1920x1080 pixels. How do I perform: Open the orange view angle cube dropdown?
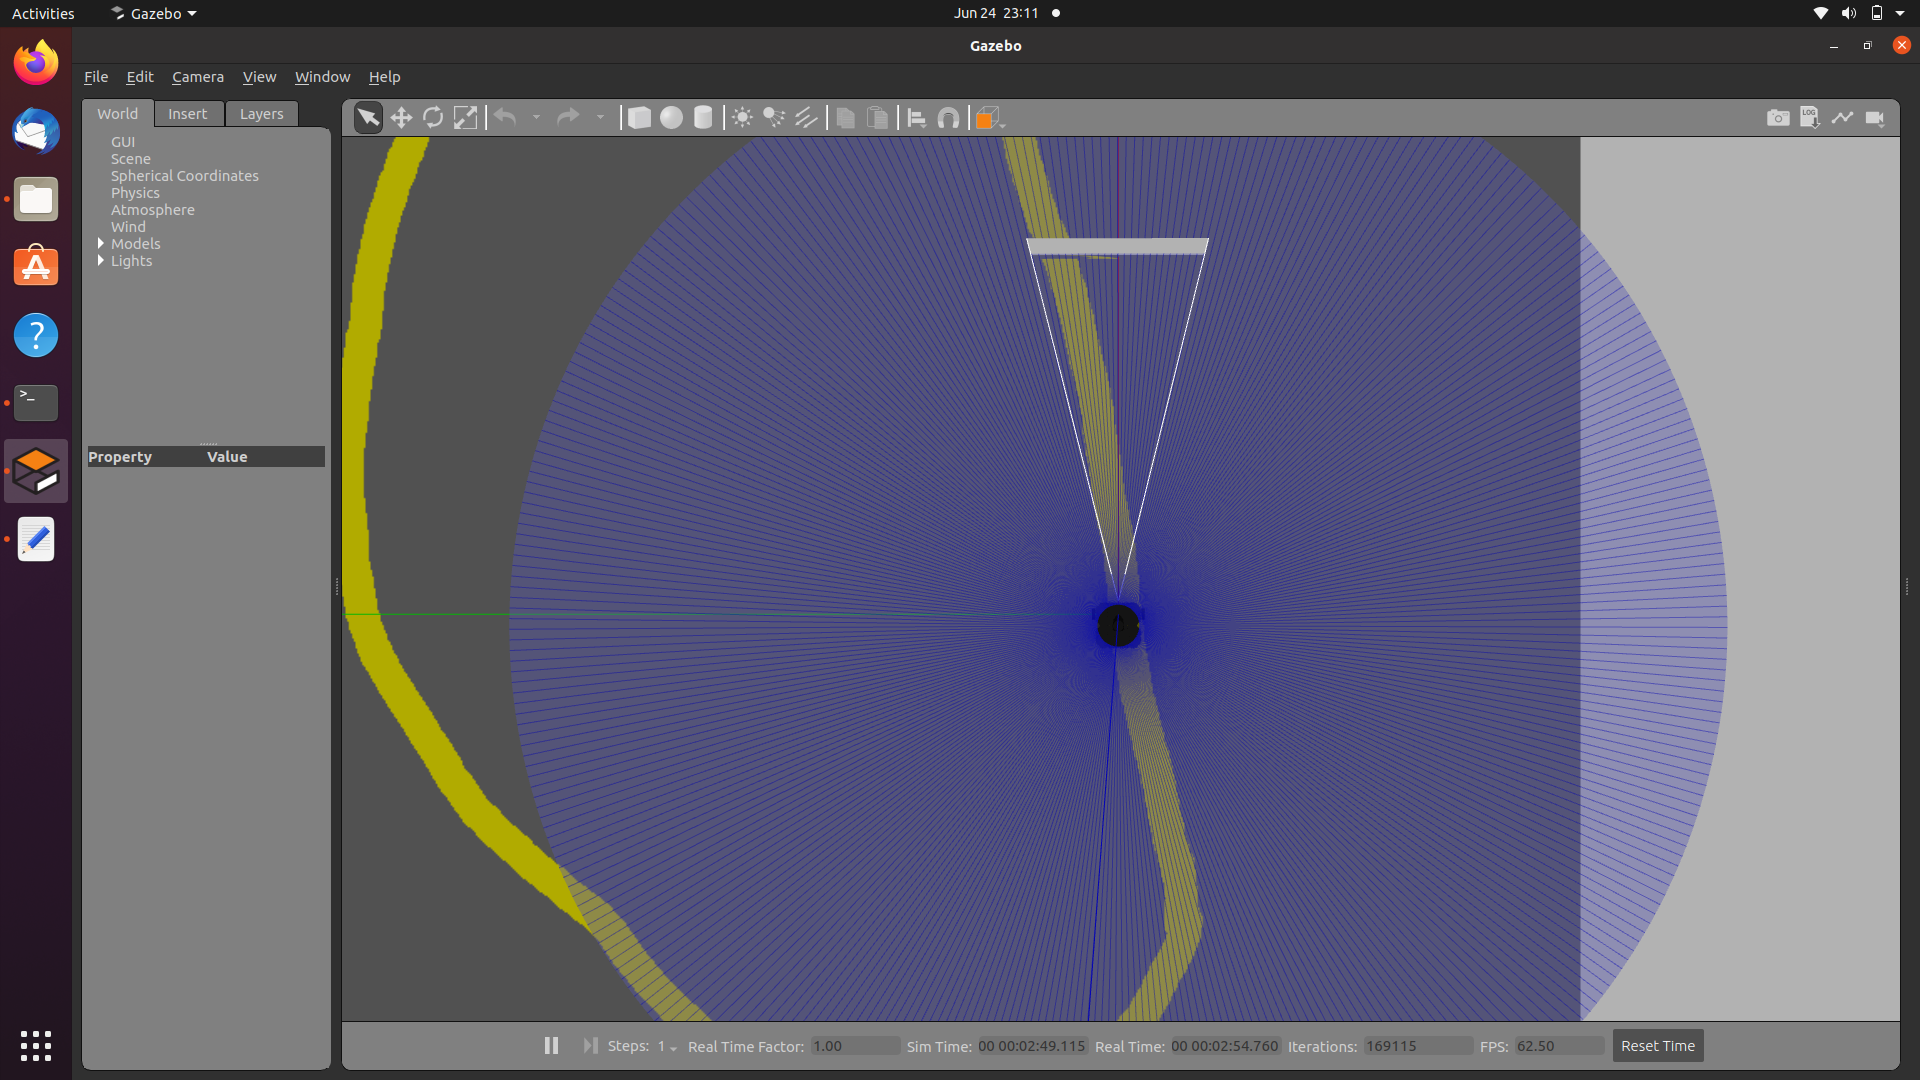pos(989,118)
